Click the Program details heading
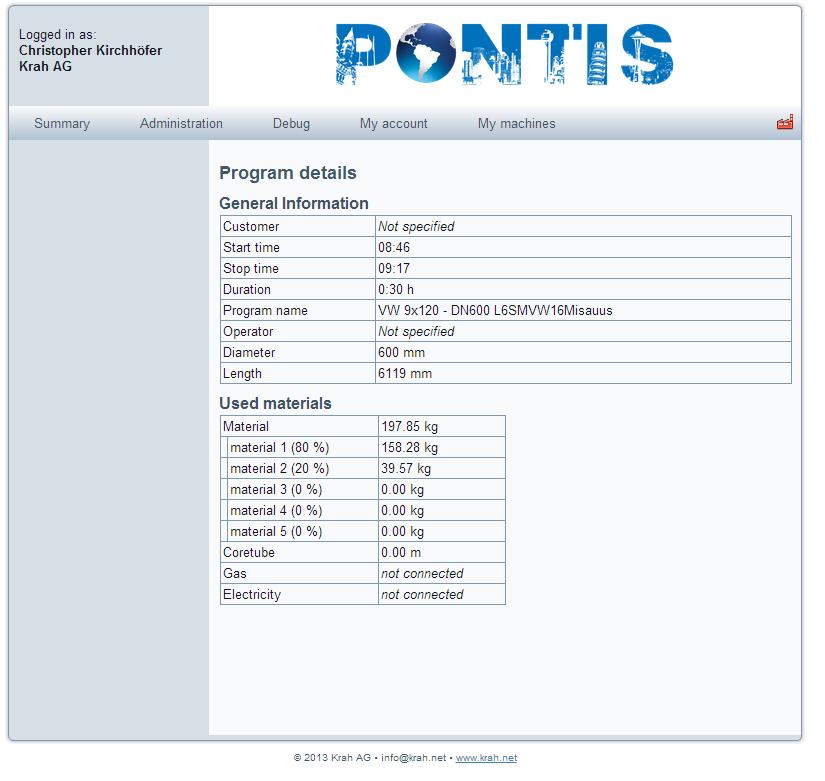This screenshot has height=781, width=825. tap(288, 173)
